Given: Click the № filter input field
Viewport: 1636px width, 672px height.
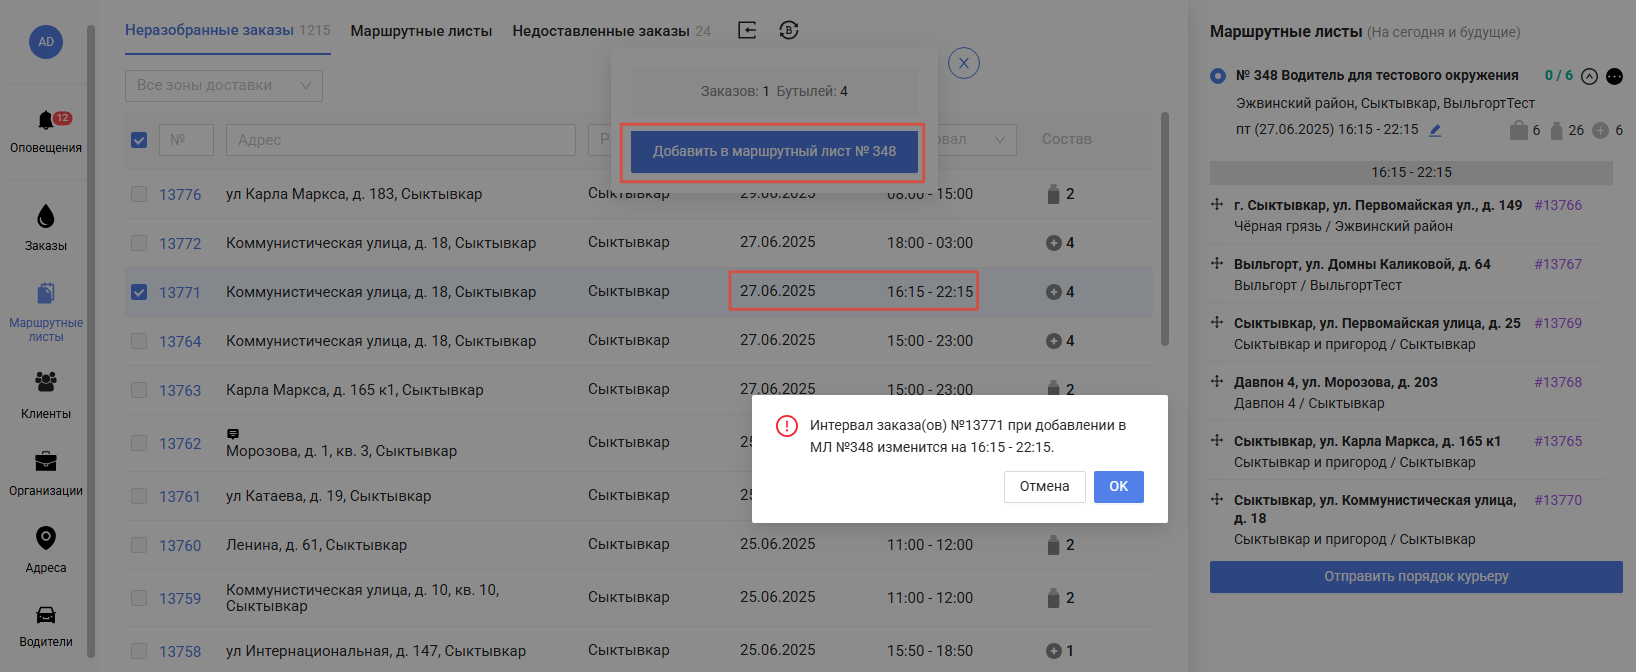Looking at the screenshot, I should (x=186, y=140).
